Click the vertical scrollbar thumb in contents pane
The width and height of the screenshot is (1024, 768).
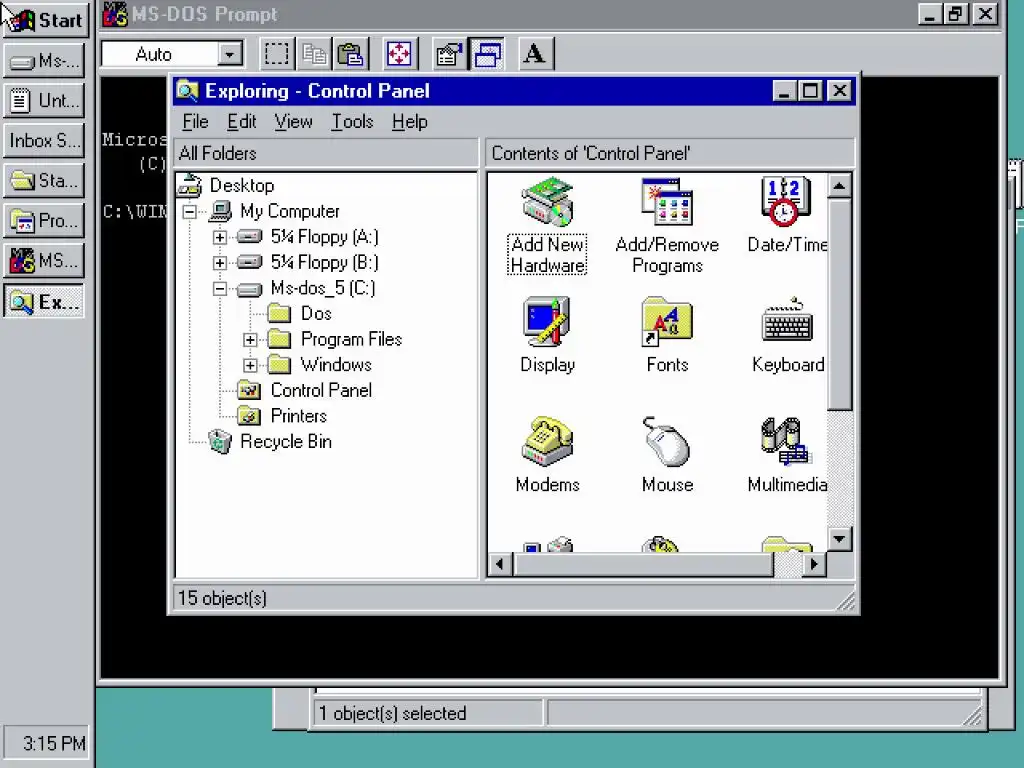click(x=839, y=304)
